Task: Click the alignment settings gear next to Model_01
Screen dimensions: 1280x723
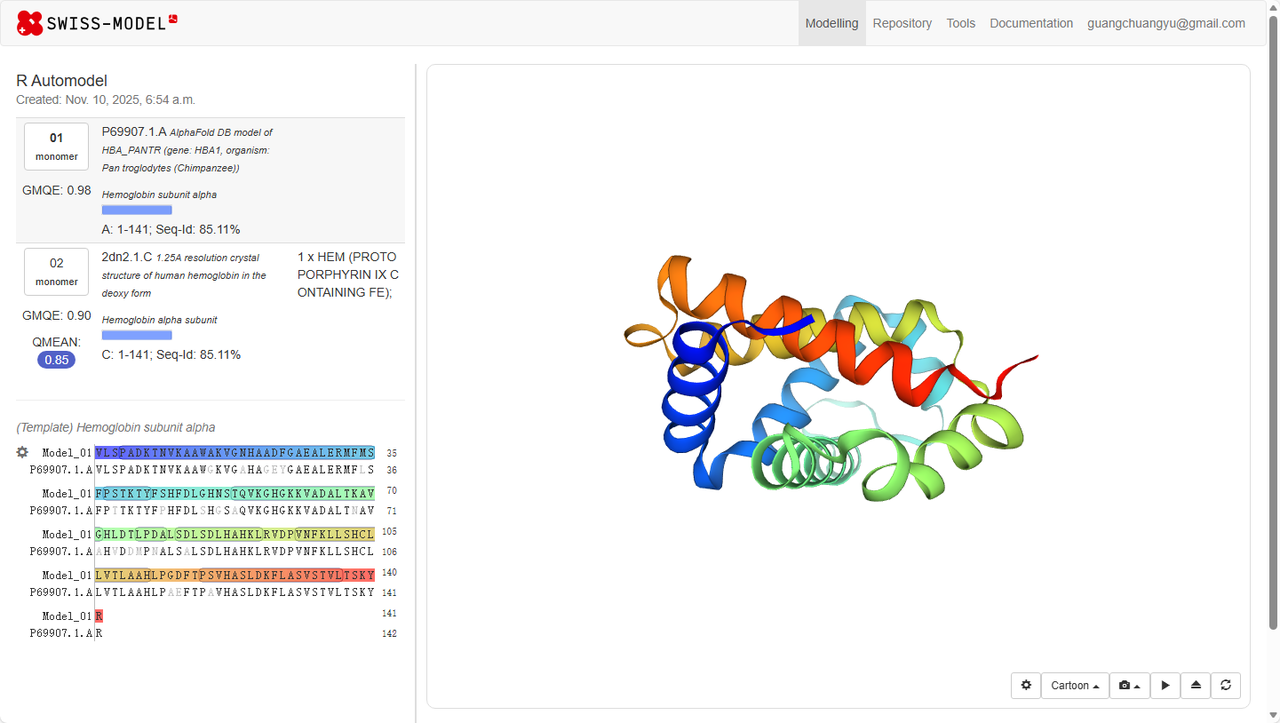Action: click(22, 452)
